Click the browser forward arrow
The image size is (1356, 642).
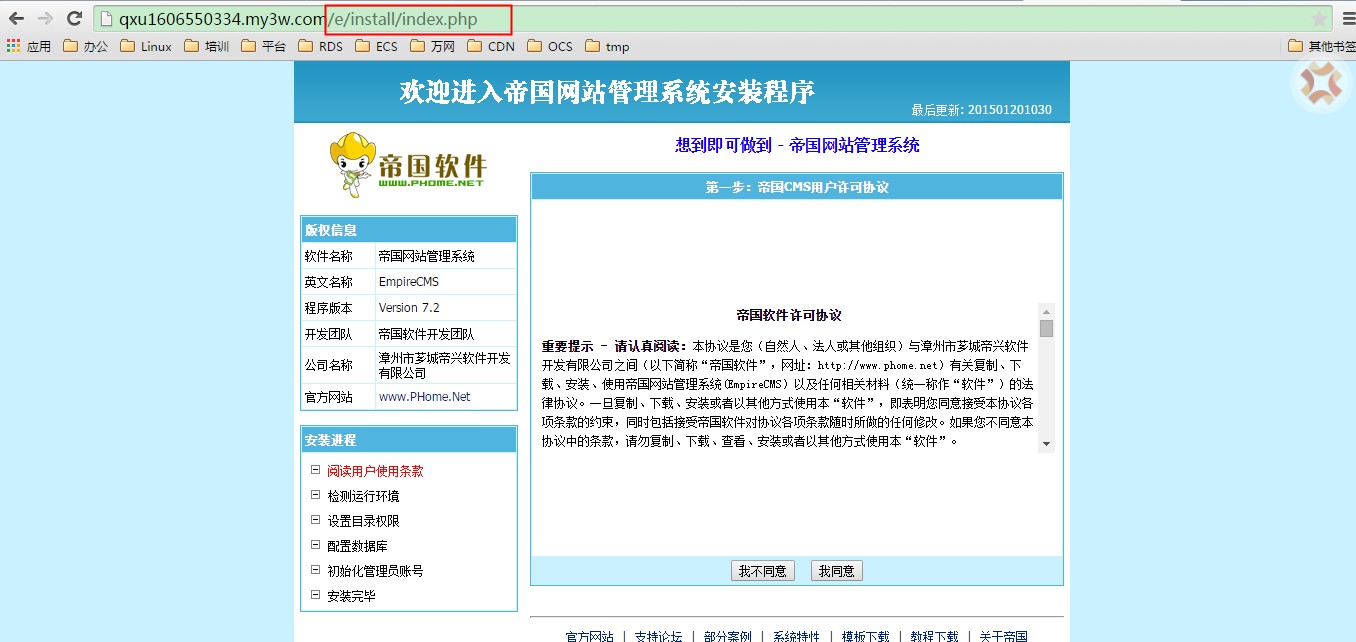pyautogui.click(x=45, y=19)
